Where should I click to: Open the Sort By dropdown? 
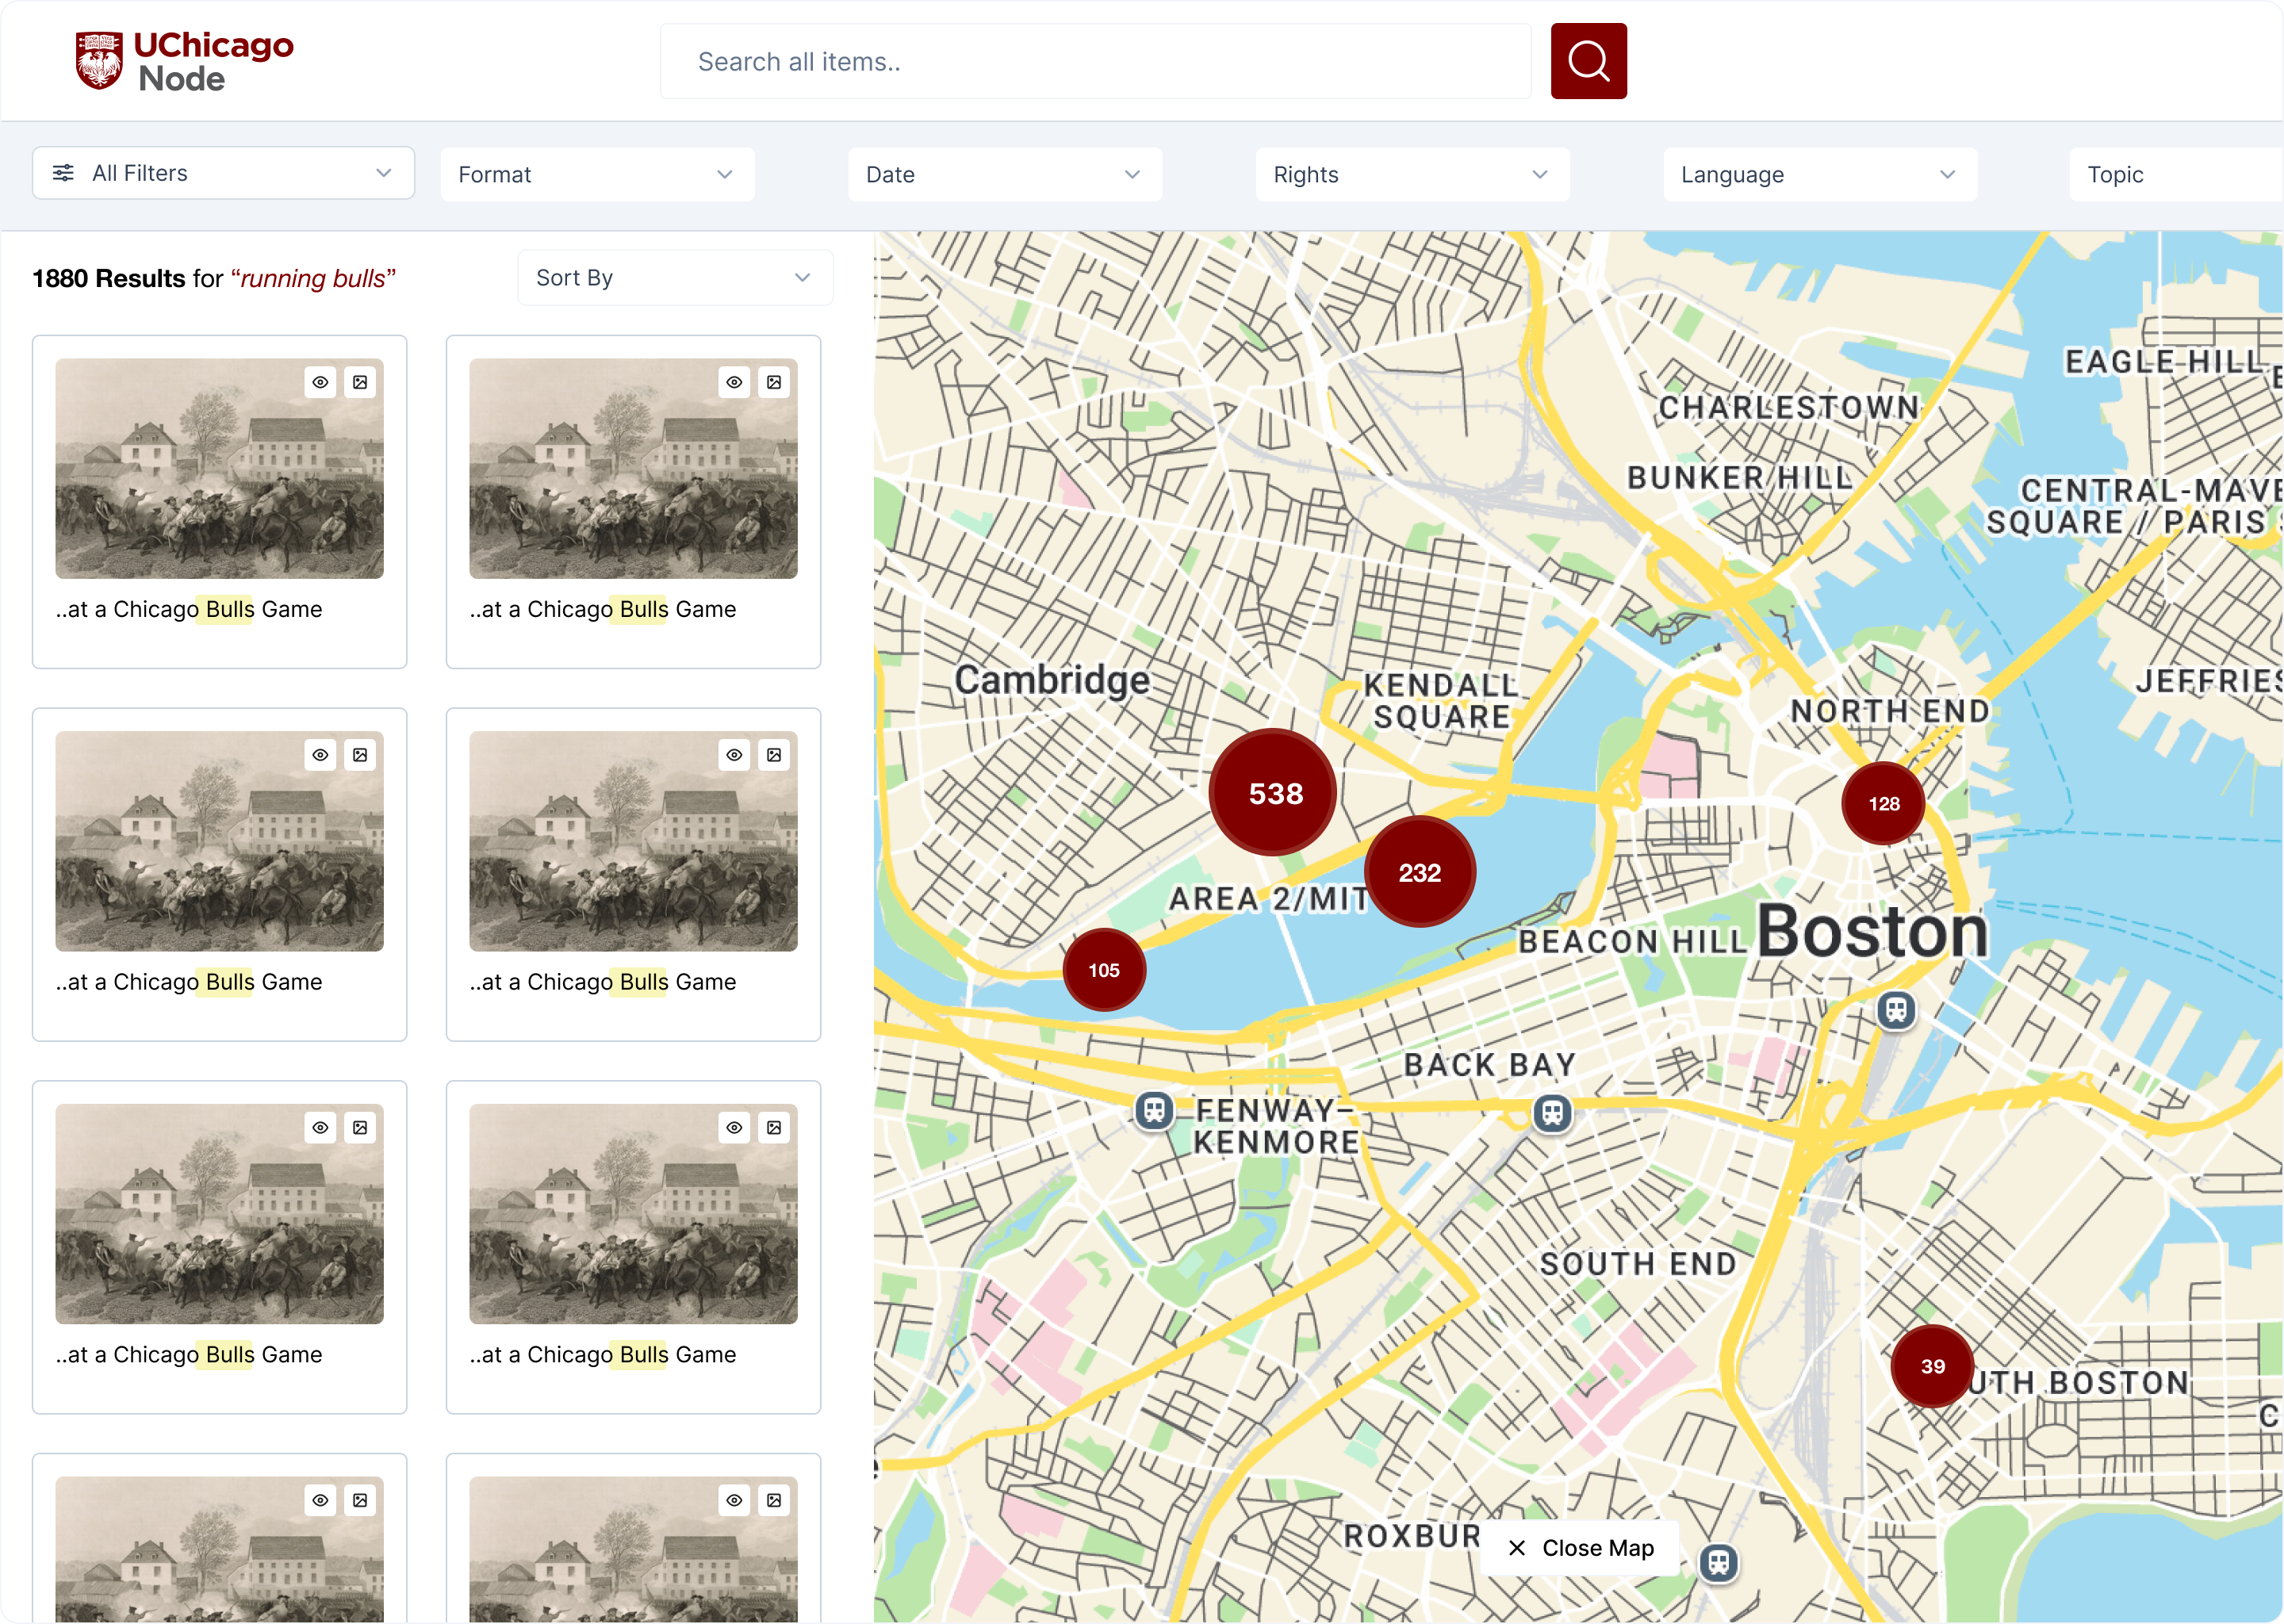(x=675, y=278)
